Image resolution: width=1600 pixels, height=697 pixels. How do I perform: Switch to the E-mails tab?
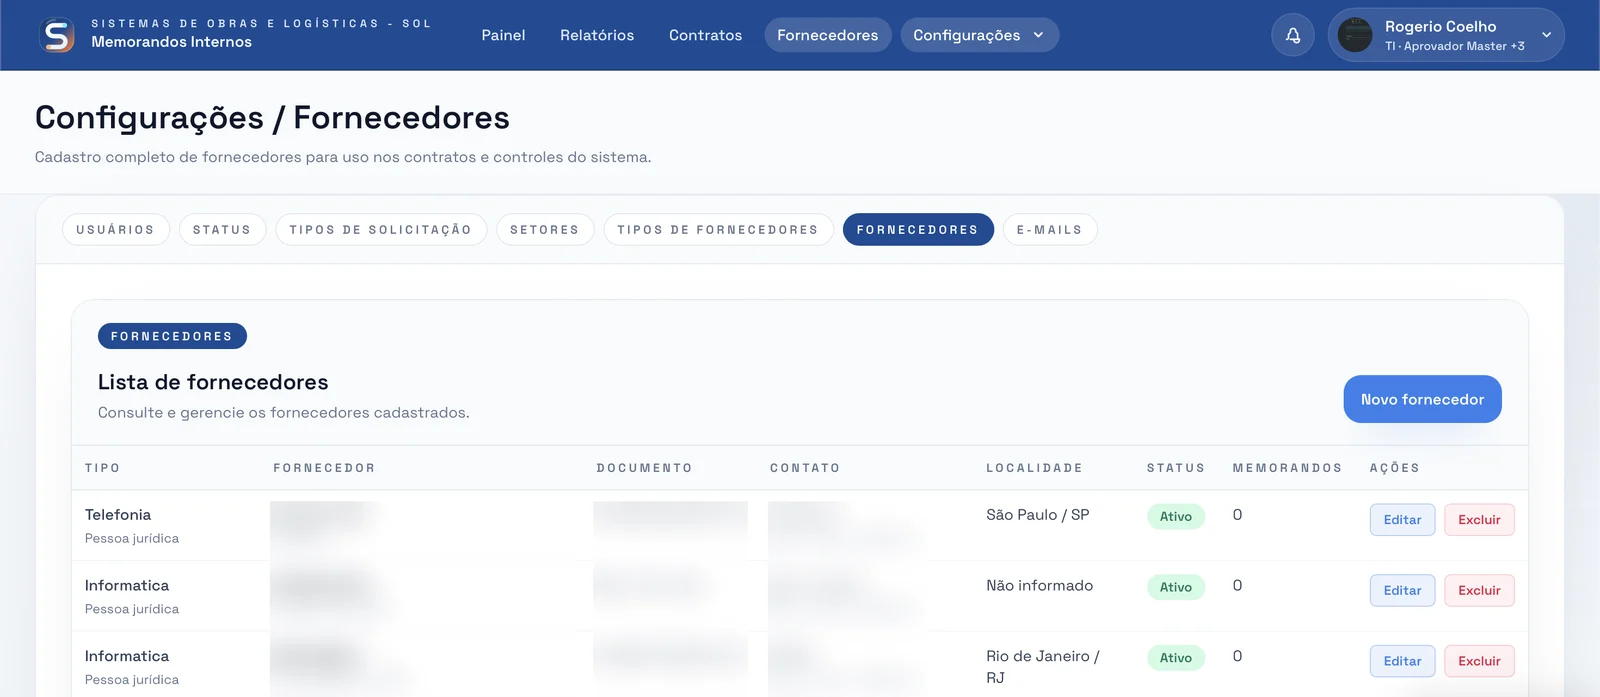1050,229
